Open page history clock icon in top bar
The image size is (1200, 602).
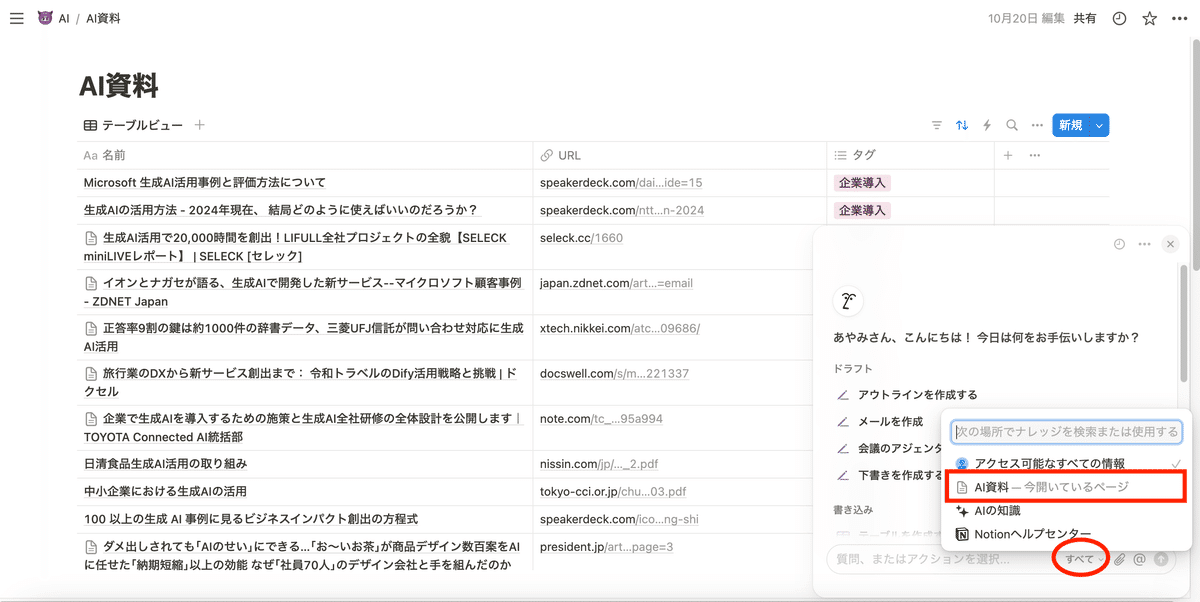pos(1119,18)
